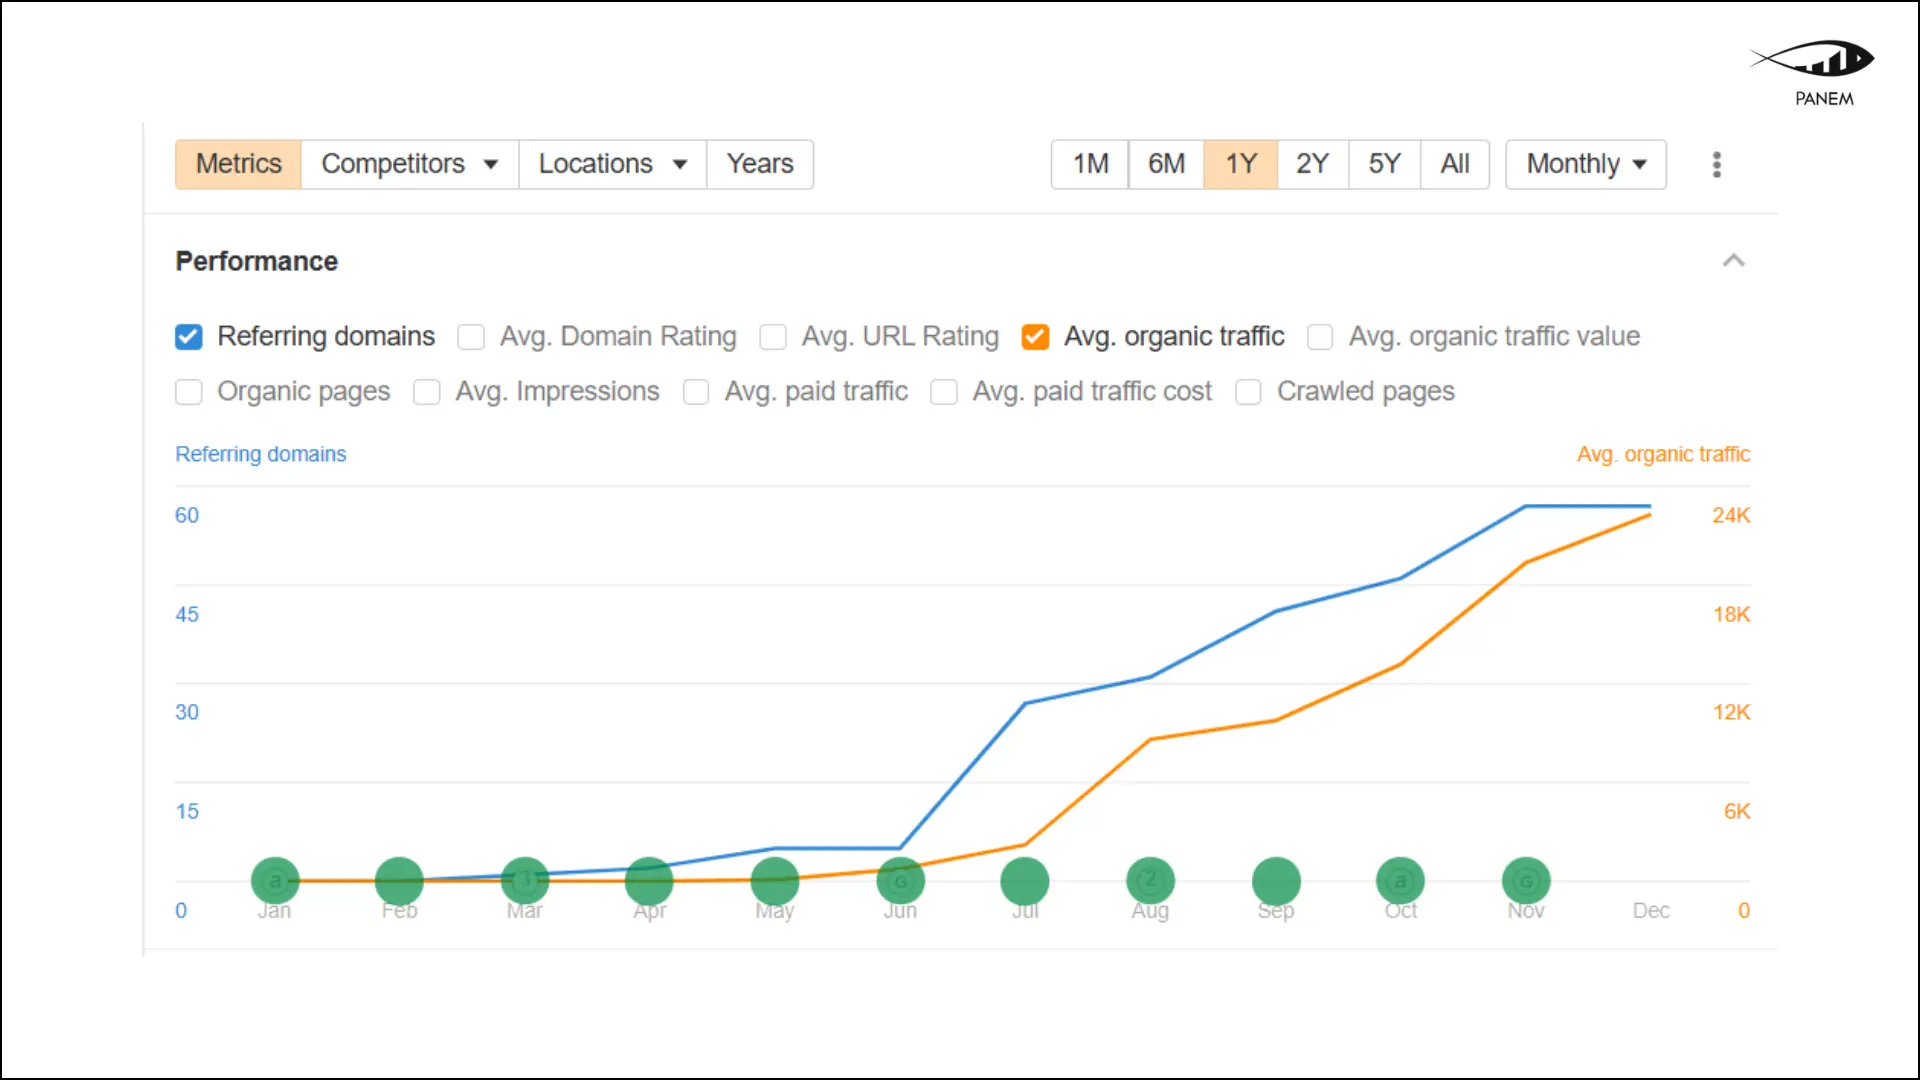Click the Google event marker near Nov
Image resolution: width=1920 pixels, height=1080 pixels.
1526,880
